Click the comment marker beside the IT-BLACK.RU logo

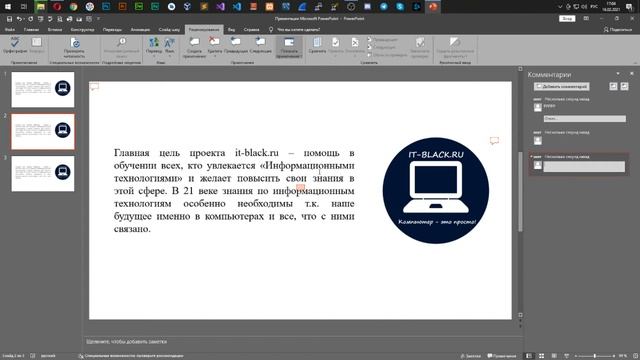tap(494, 141)
